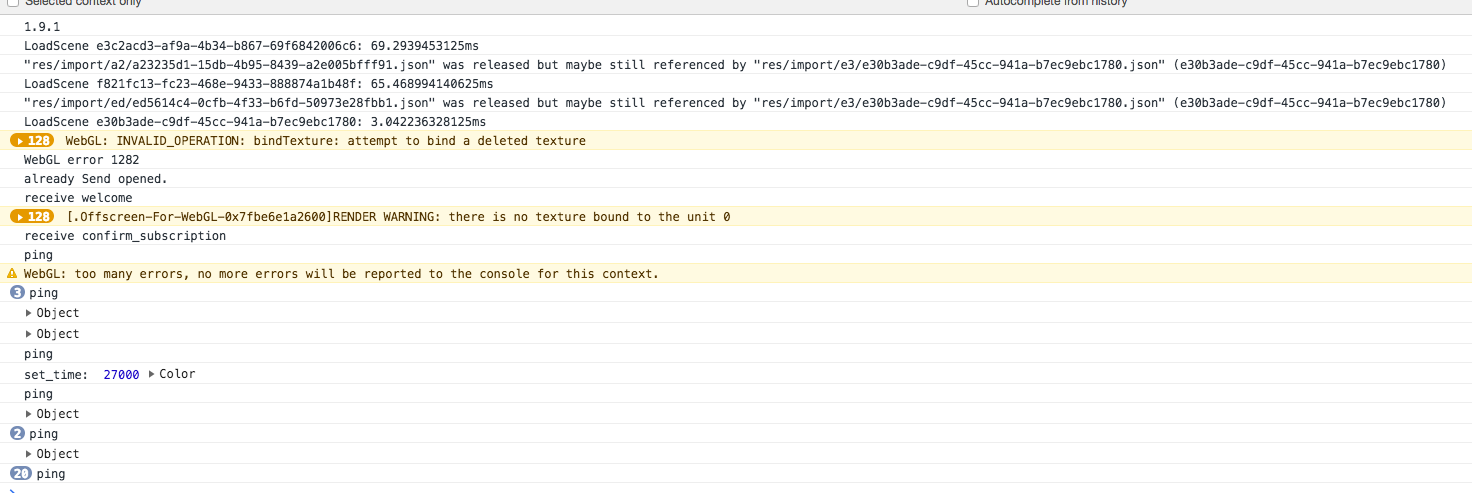Click the repeat-count badge showing 2

click(17, 434)
